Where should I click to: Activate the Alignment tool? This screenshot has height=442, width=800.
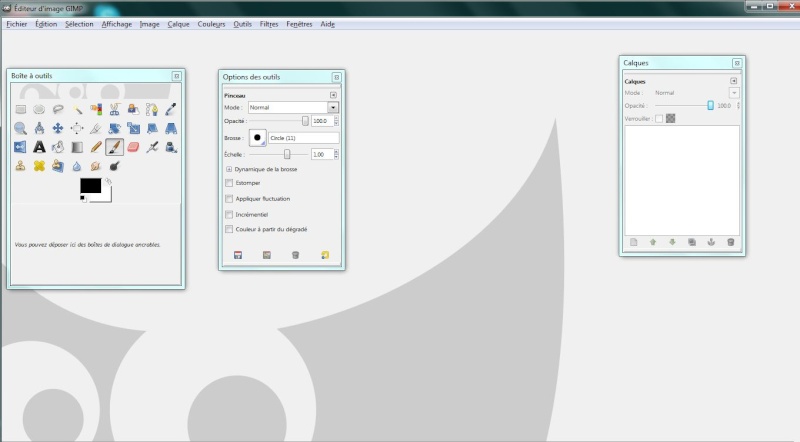(77, 128)
